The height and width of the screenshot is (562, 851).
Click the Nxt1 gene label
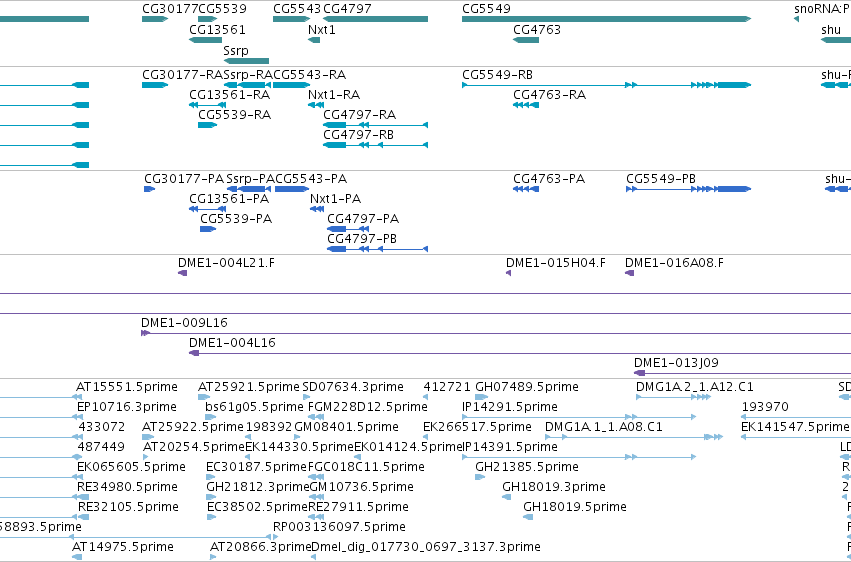tap(322, 29)
